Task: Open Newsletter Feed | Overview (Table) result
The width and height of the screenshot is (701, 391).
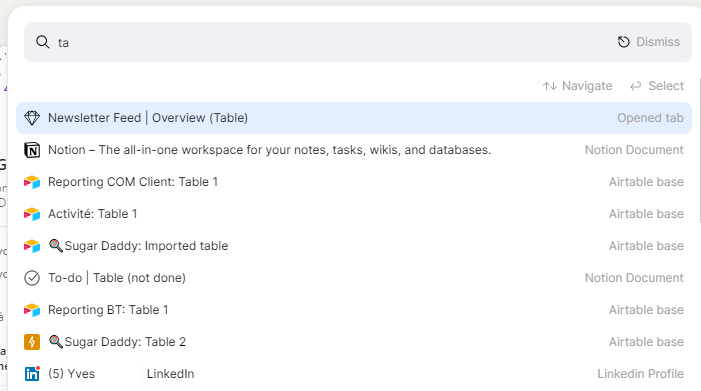Action: point(354,118)
